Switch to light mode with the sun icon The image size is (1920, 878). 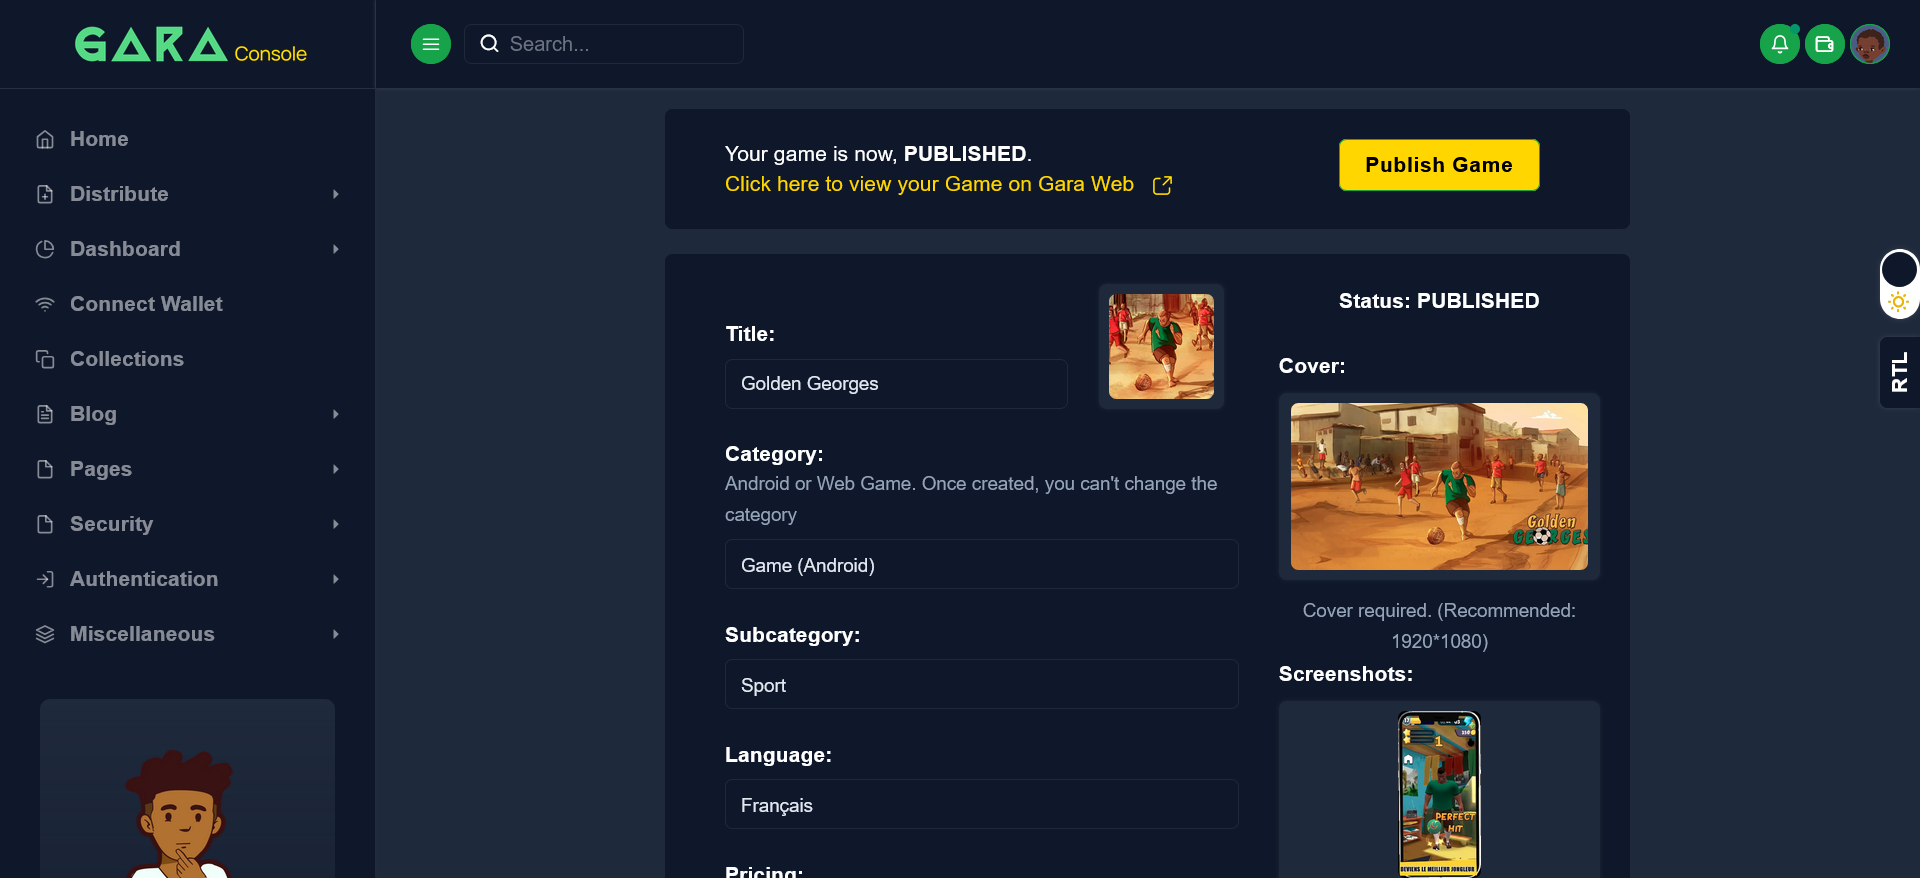click(x=1899, y=302)
